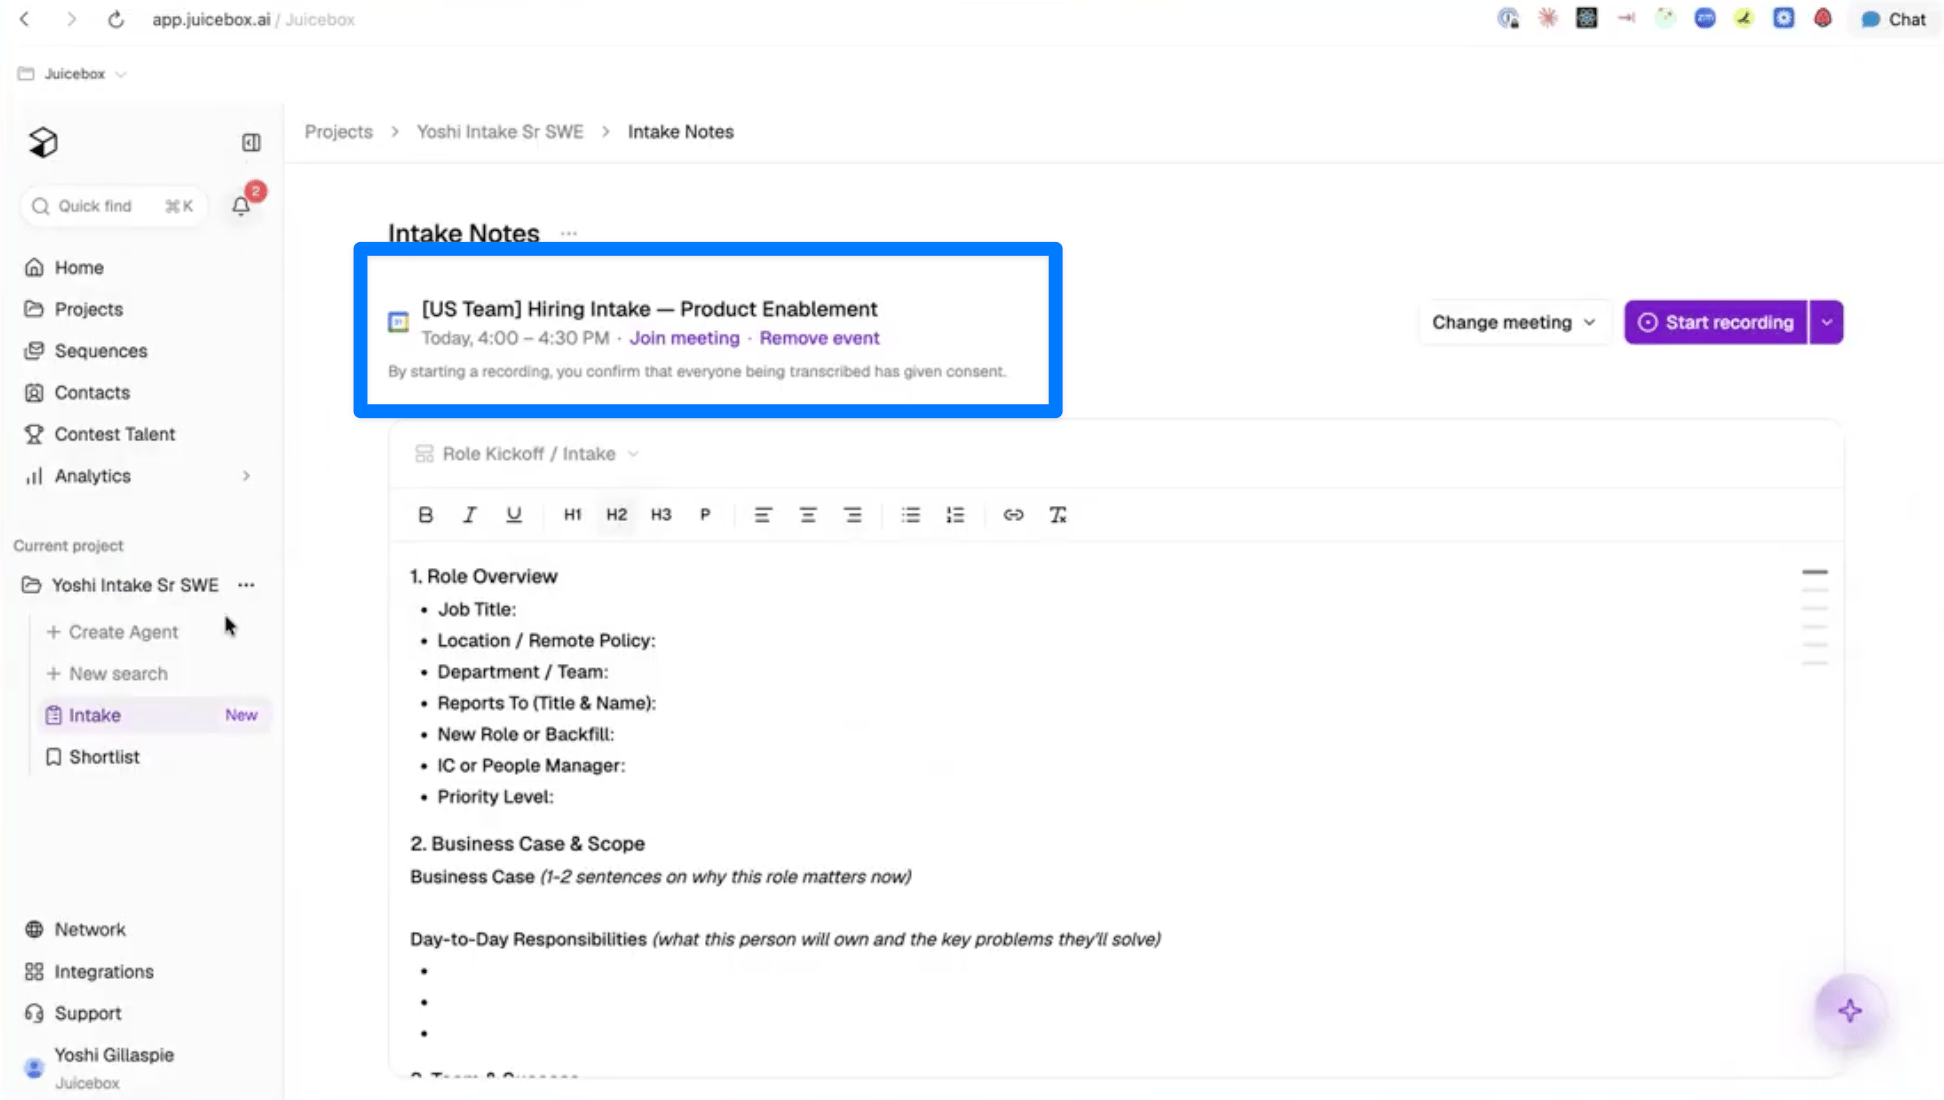Click the Join meeting link
Viewport: 1944px width, 1100px height.
click(684, 338)
